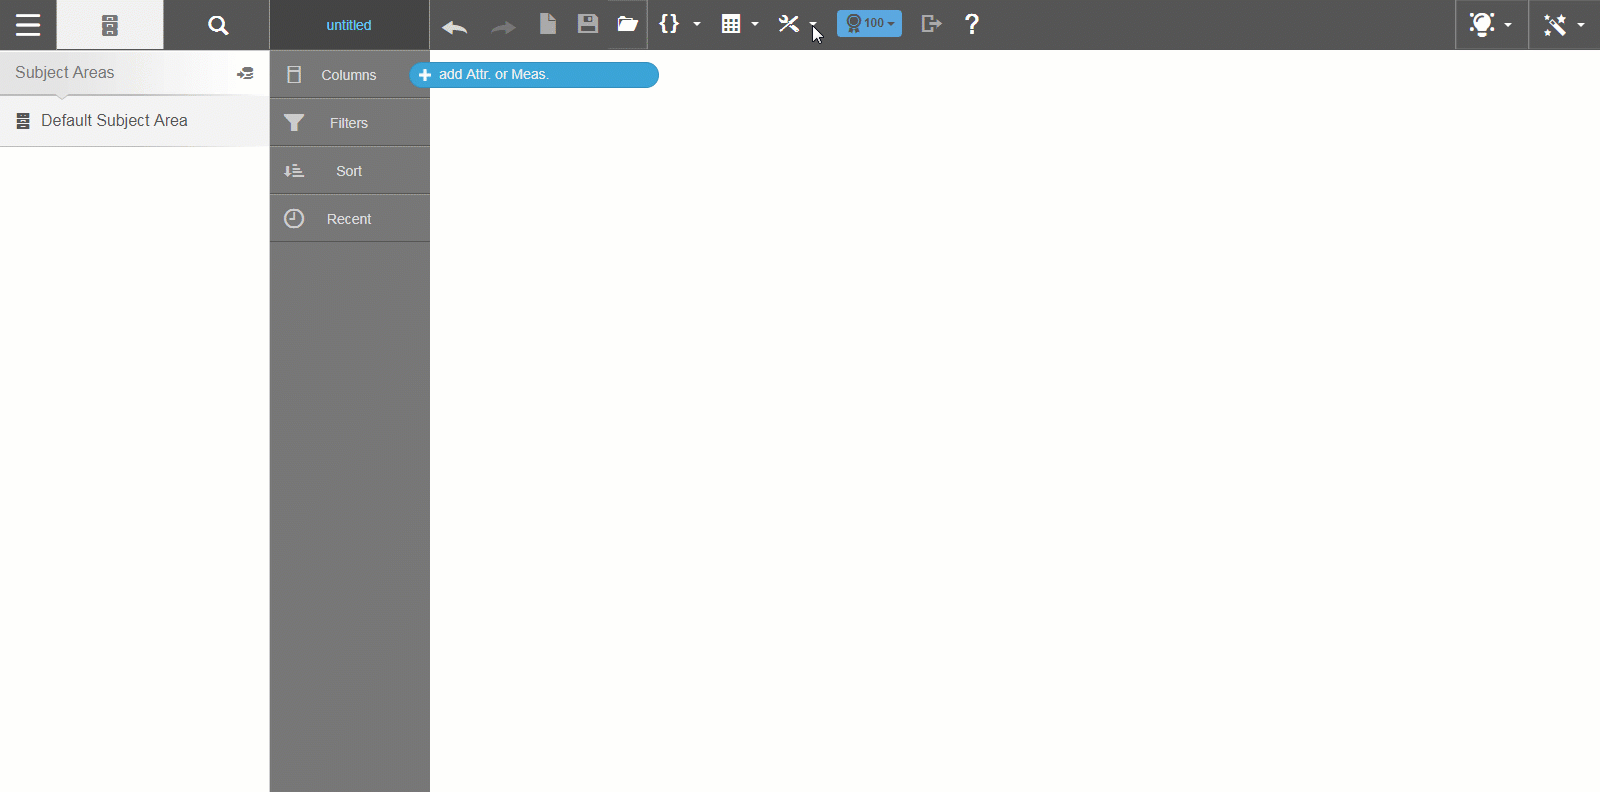Click the lightbulb insights icon
Image resolution: width=1600 pixels, height=792 pixels.
(1482, 24)
